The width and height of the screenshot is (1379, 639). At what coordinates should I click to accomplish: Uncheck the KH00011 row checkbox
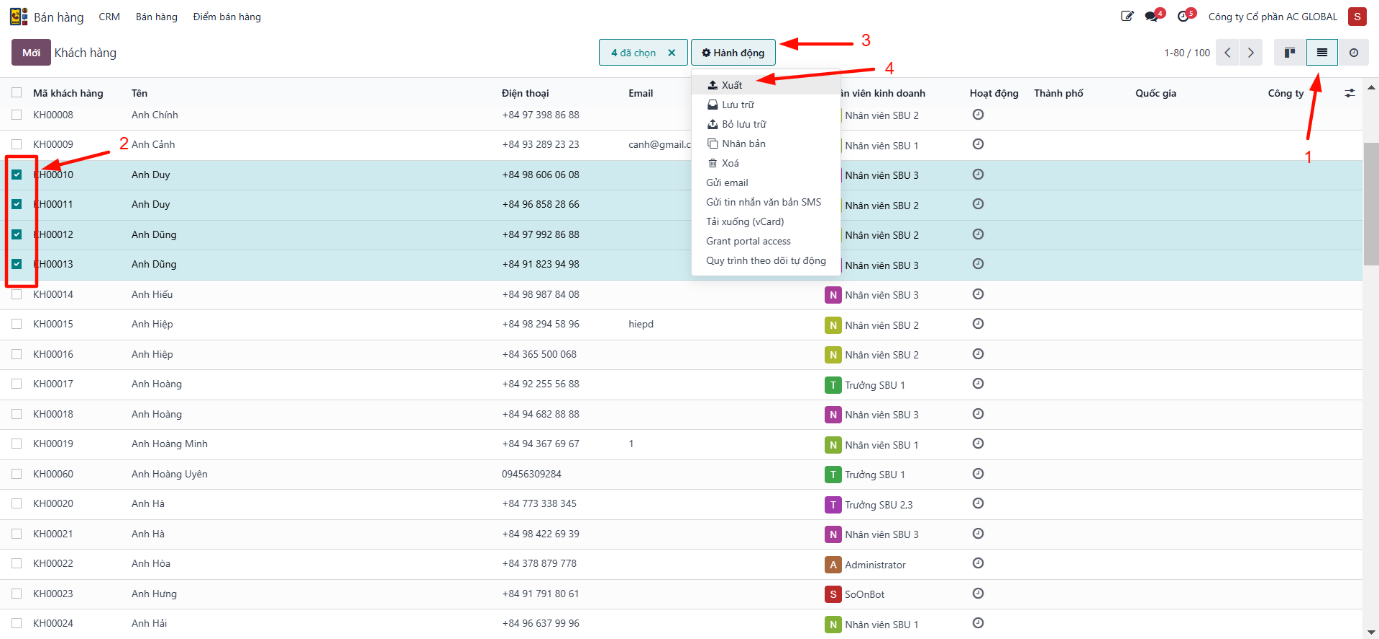coord(16,204)
